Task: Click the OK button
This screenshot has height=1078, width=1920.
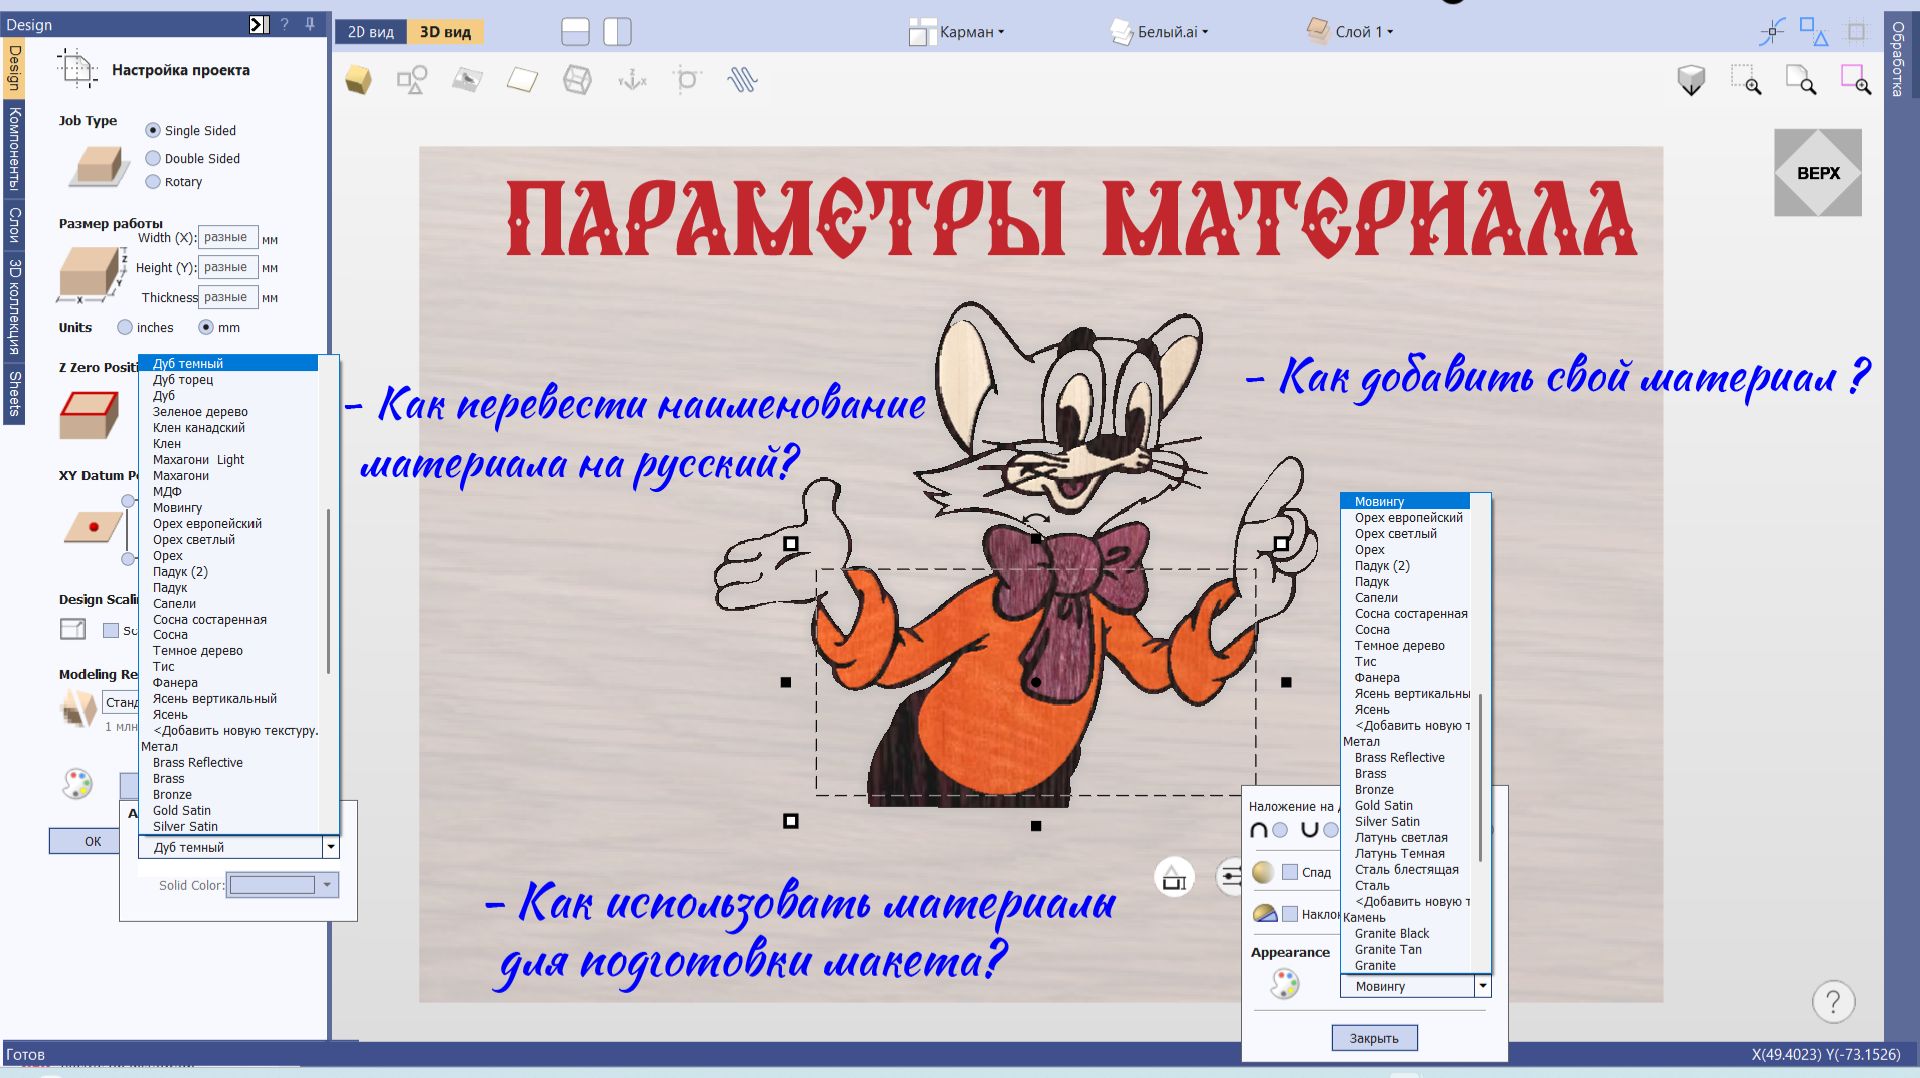Action: (92, 841)
